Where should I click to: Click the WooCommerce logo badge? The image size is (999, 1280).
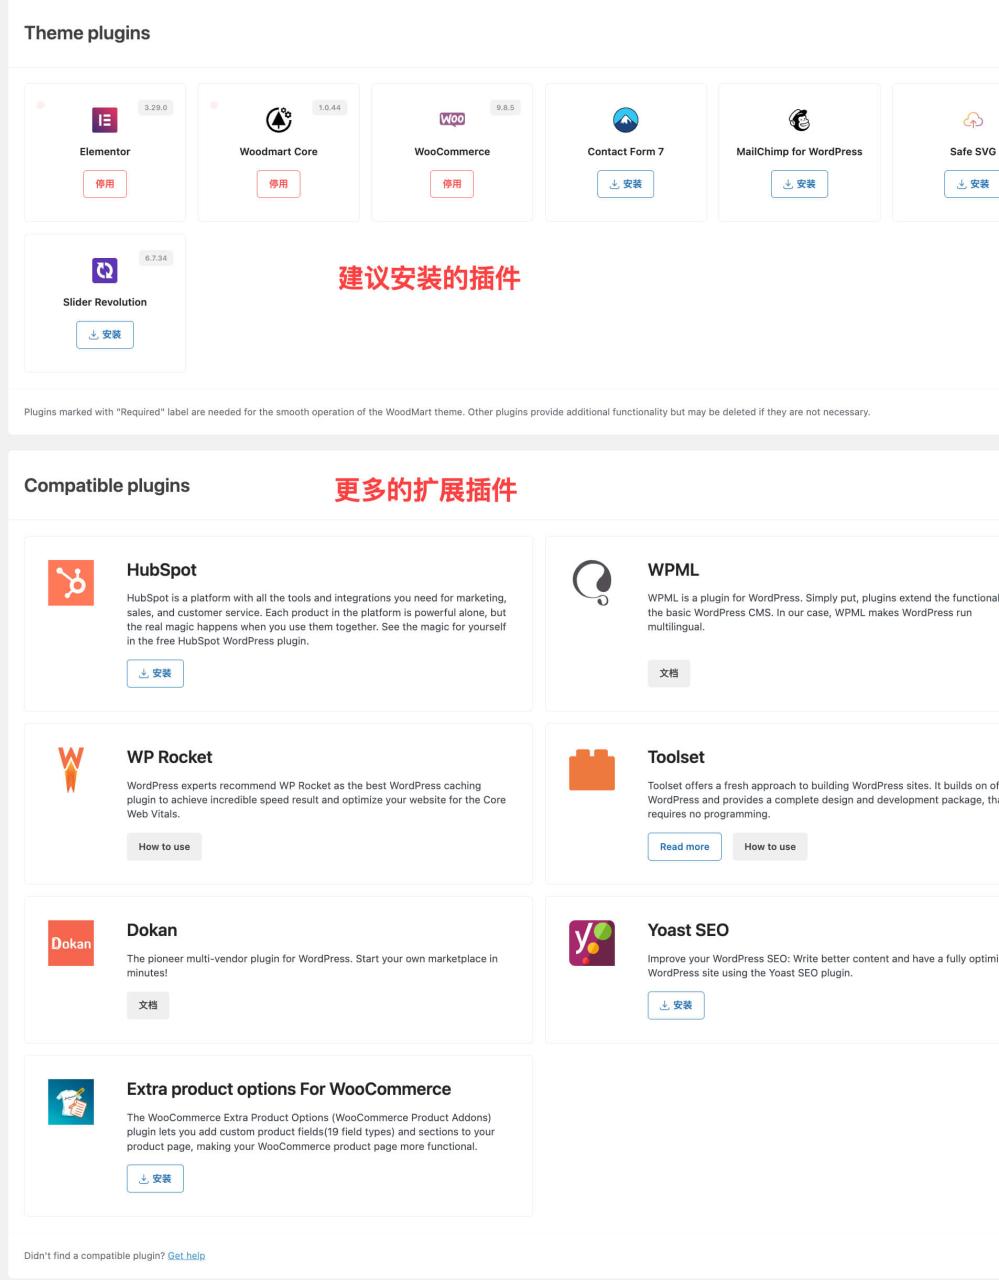pyautogui.click(x=452, y=118)
